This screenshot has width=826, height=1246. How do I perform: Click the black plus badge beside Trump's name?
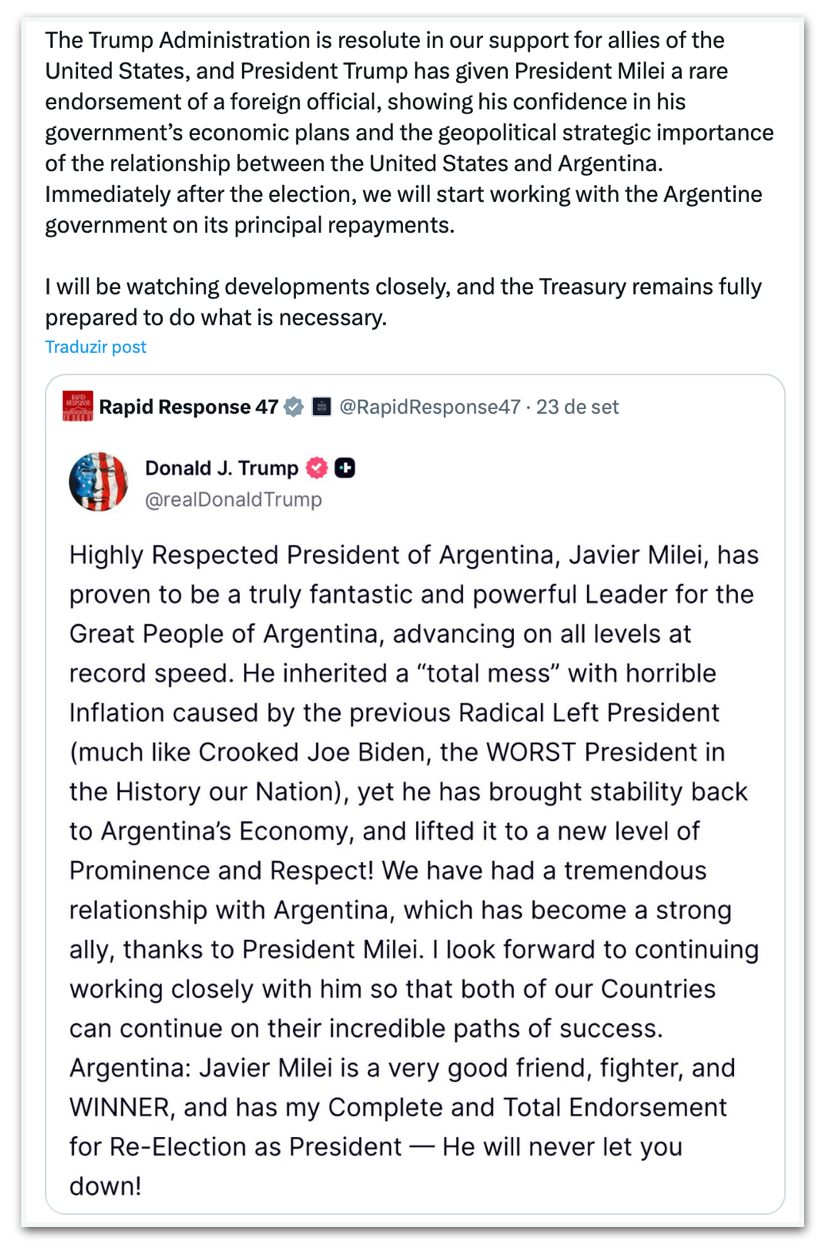pos(345,468)
